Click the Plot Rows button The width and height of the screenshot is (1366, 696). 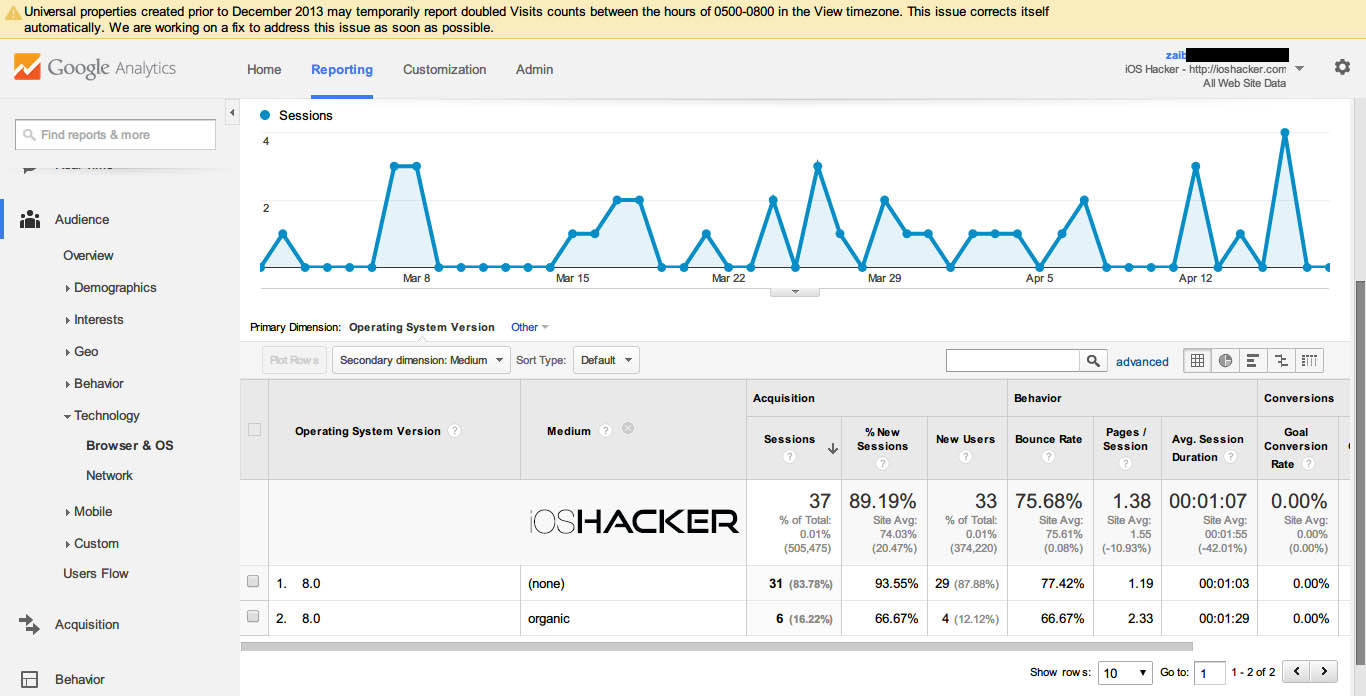click(294, 360)
